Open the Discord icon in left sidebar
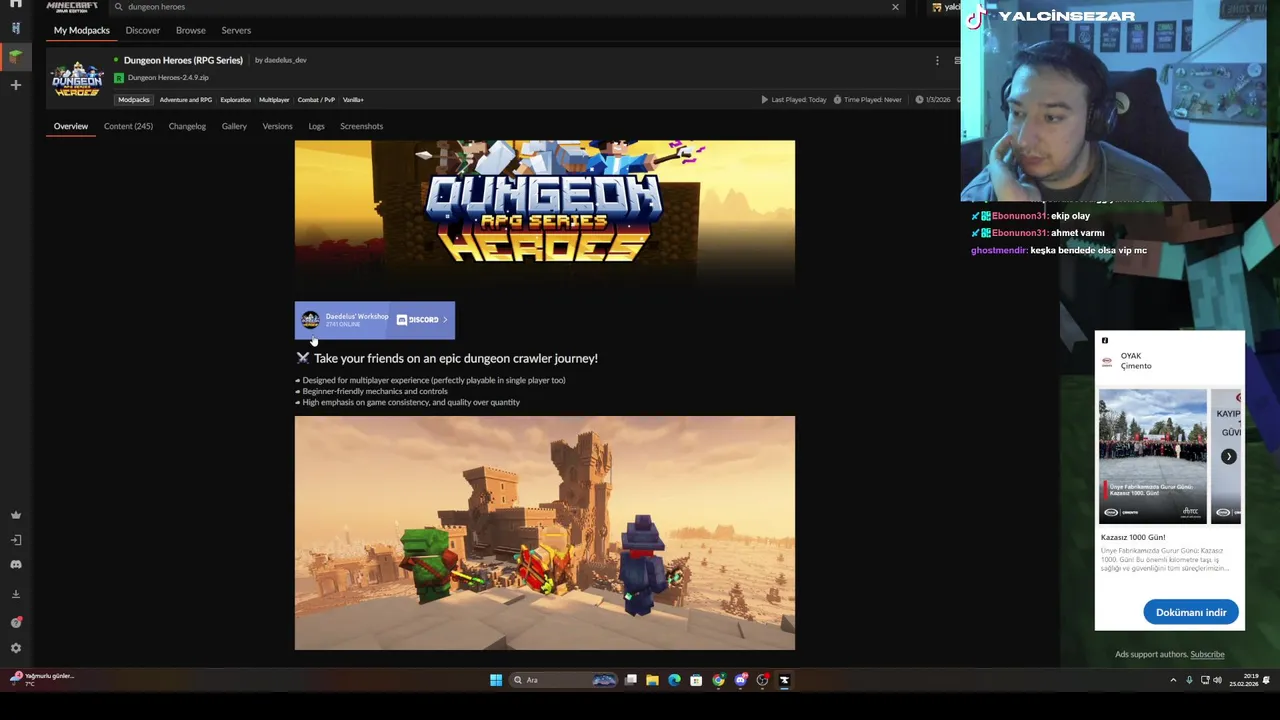 pyautogui.click(x=15, y=565)
